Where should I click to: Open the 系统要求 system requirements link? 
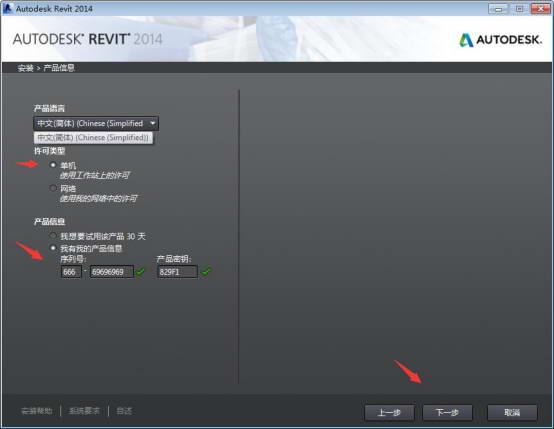[x=84, y=411]
